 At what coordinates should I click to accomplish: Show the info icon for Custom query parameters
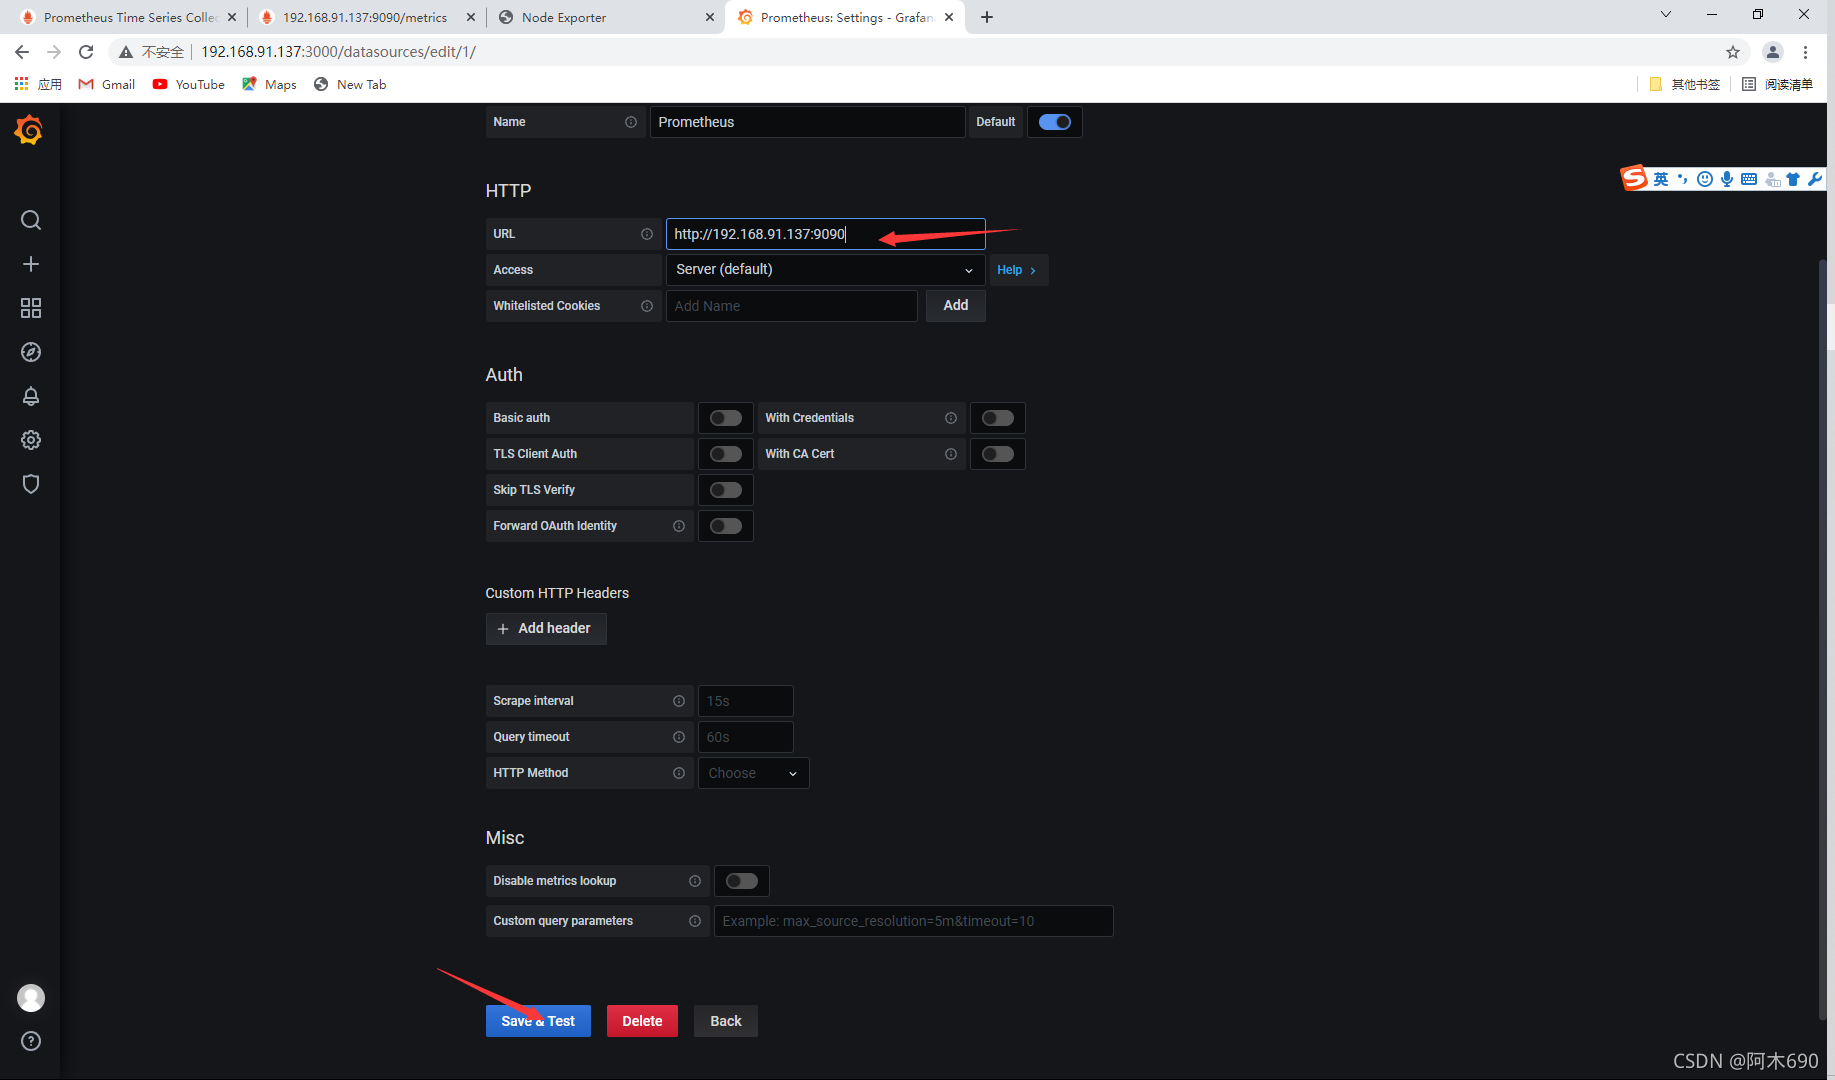[695, 921]
